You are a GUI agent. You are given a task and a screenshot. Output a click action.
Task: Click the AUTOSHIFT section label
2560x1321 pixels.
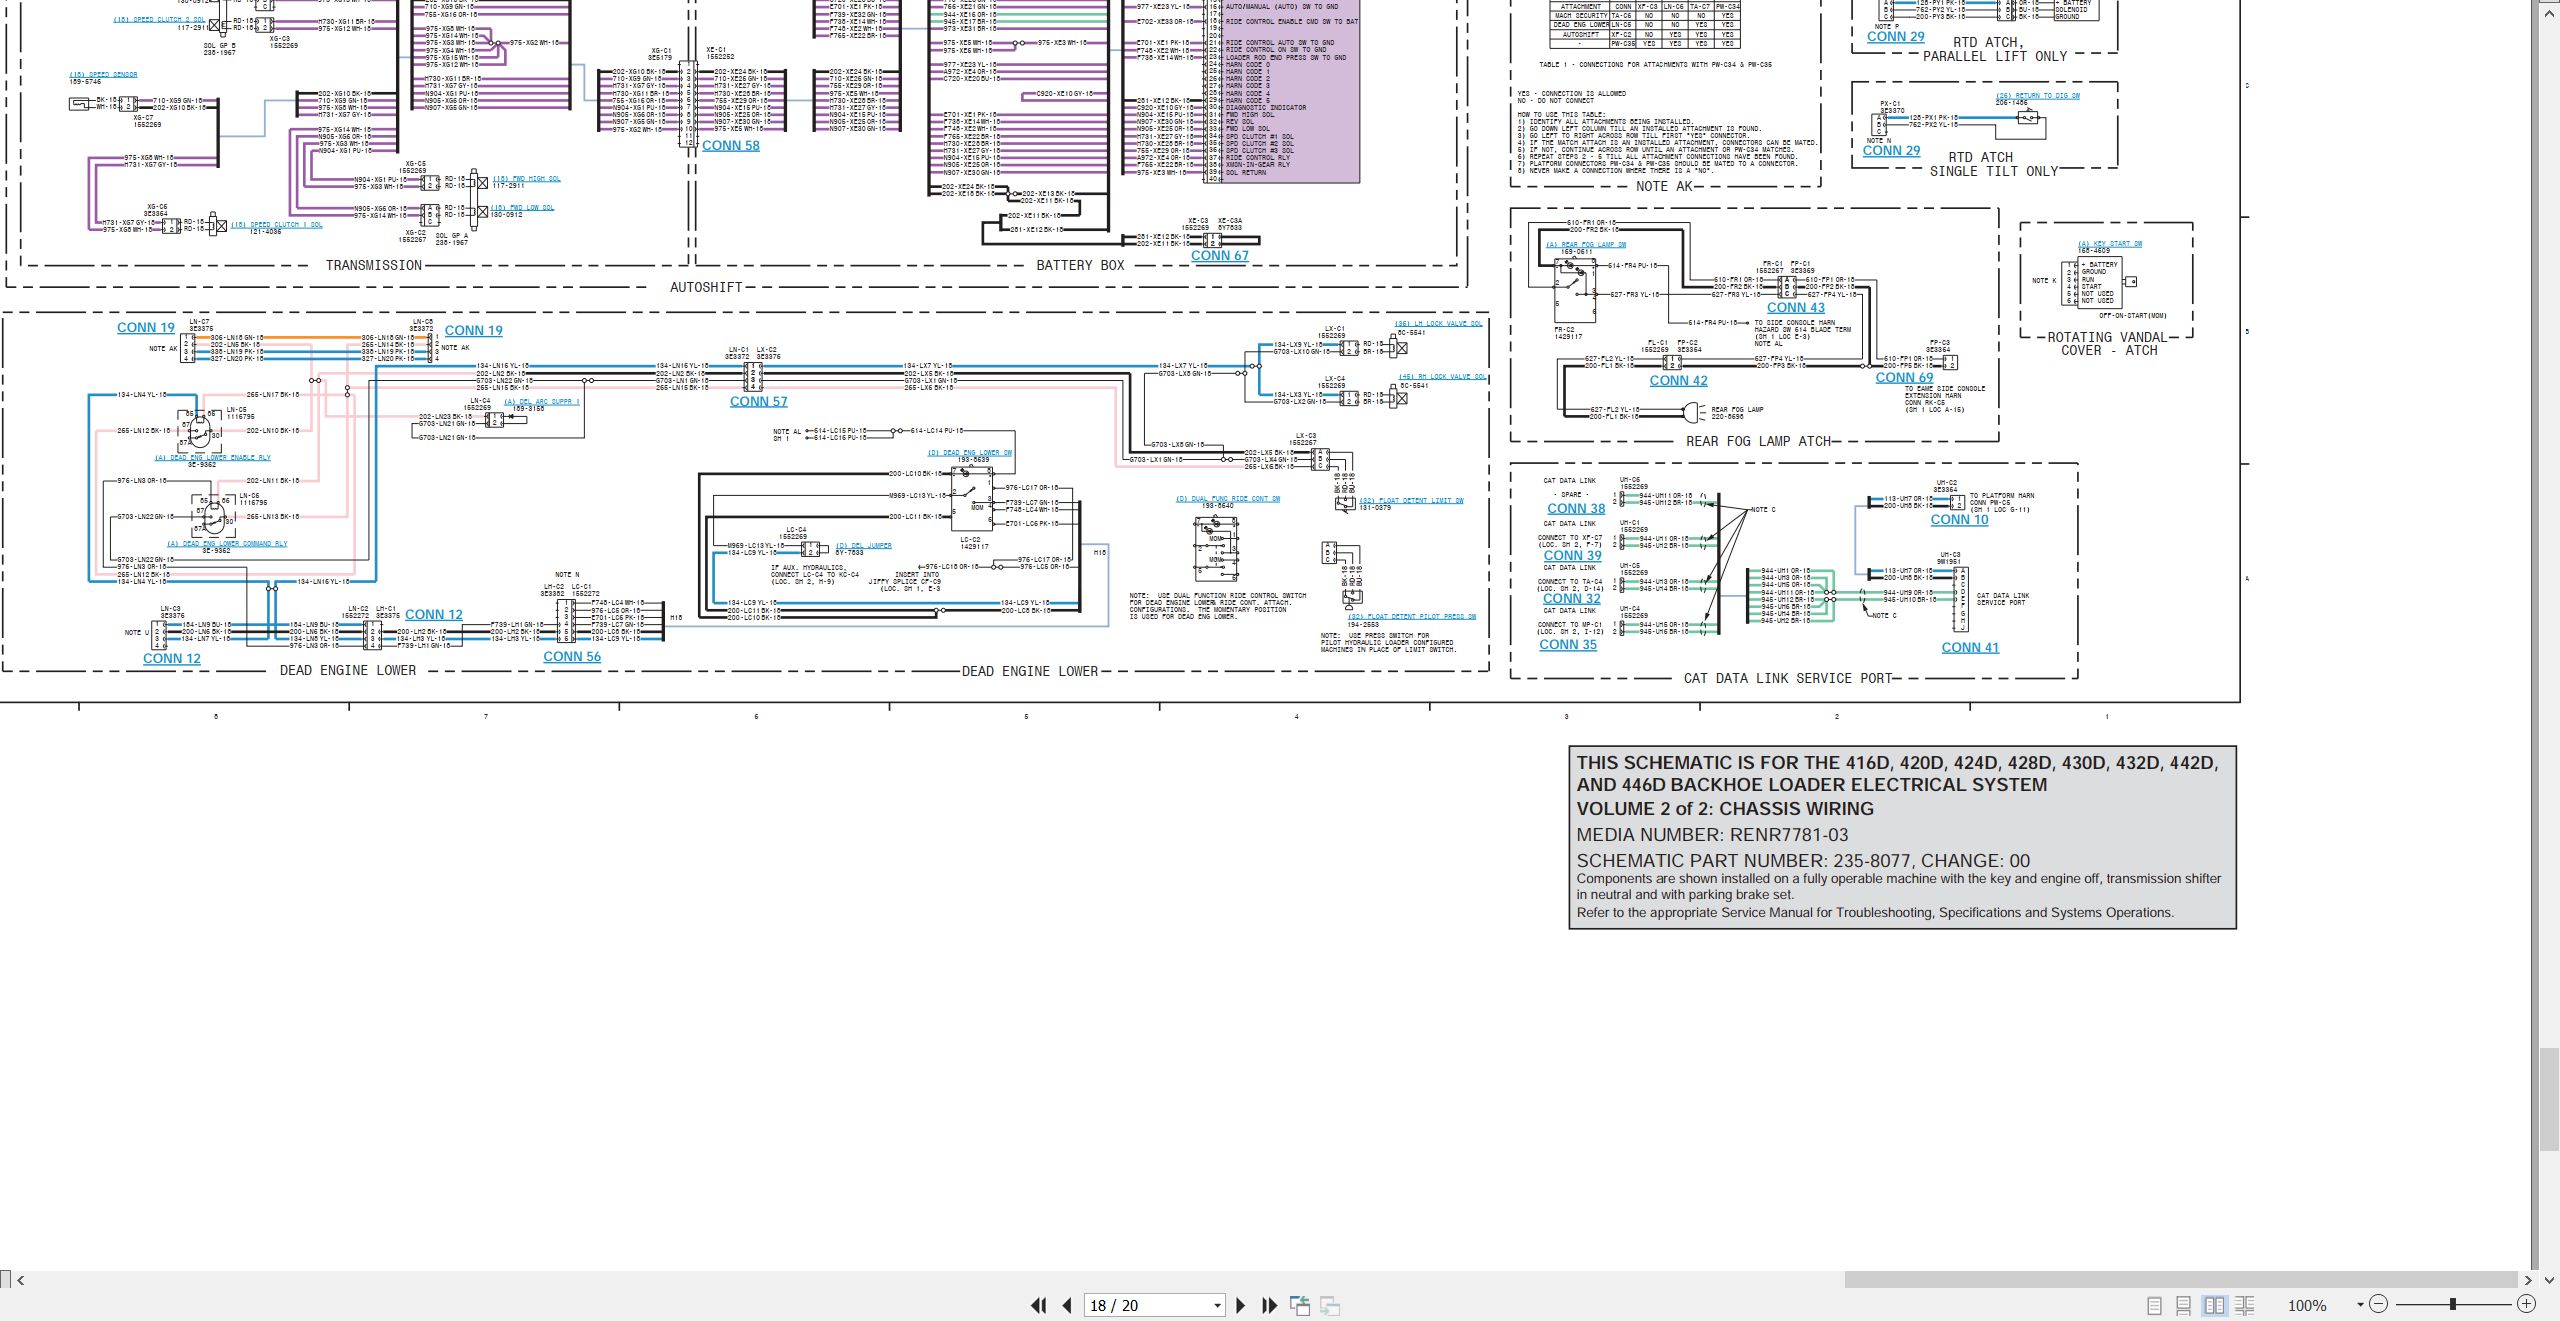point(706,288)
